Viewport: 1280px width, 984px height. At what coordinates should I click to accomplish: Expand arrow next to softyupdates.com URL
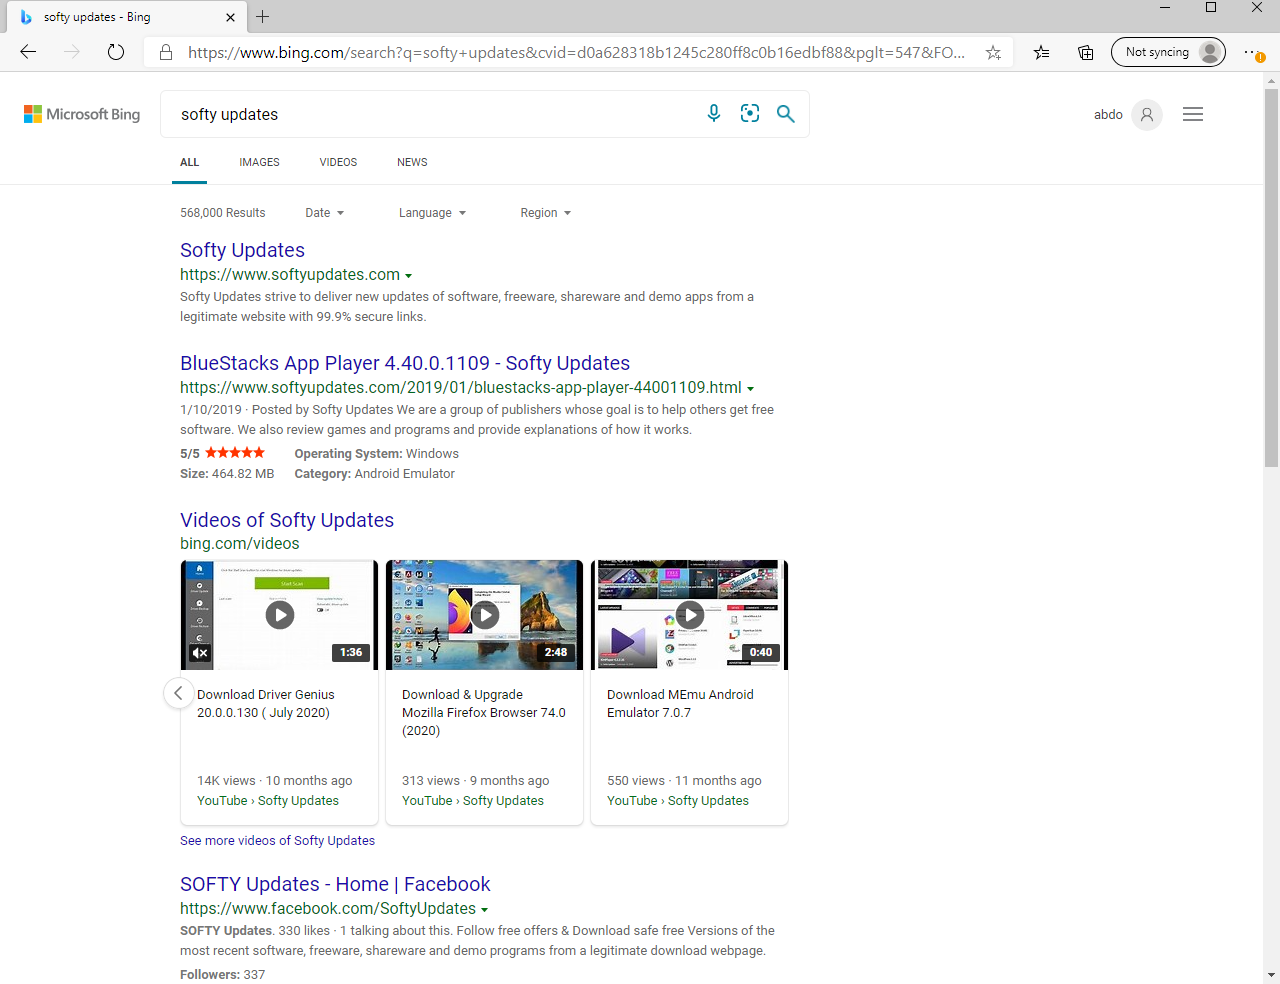coord(408,276)
